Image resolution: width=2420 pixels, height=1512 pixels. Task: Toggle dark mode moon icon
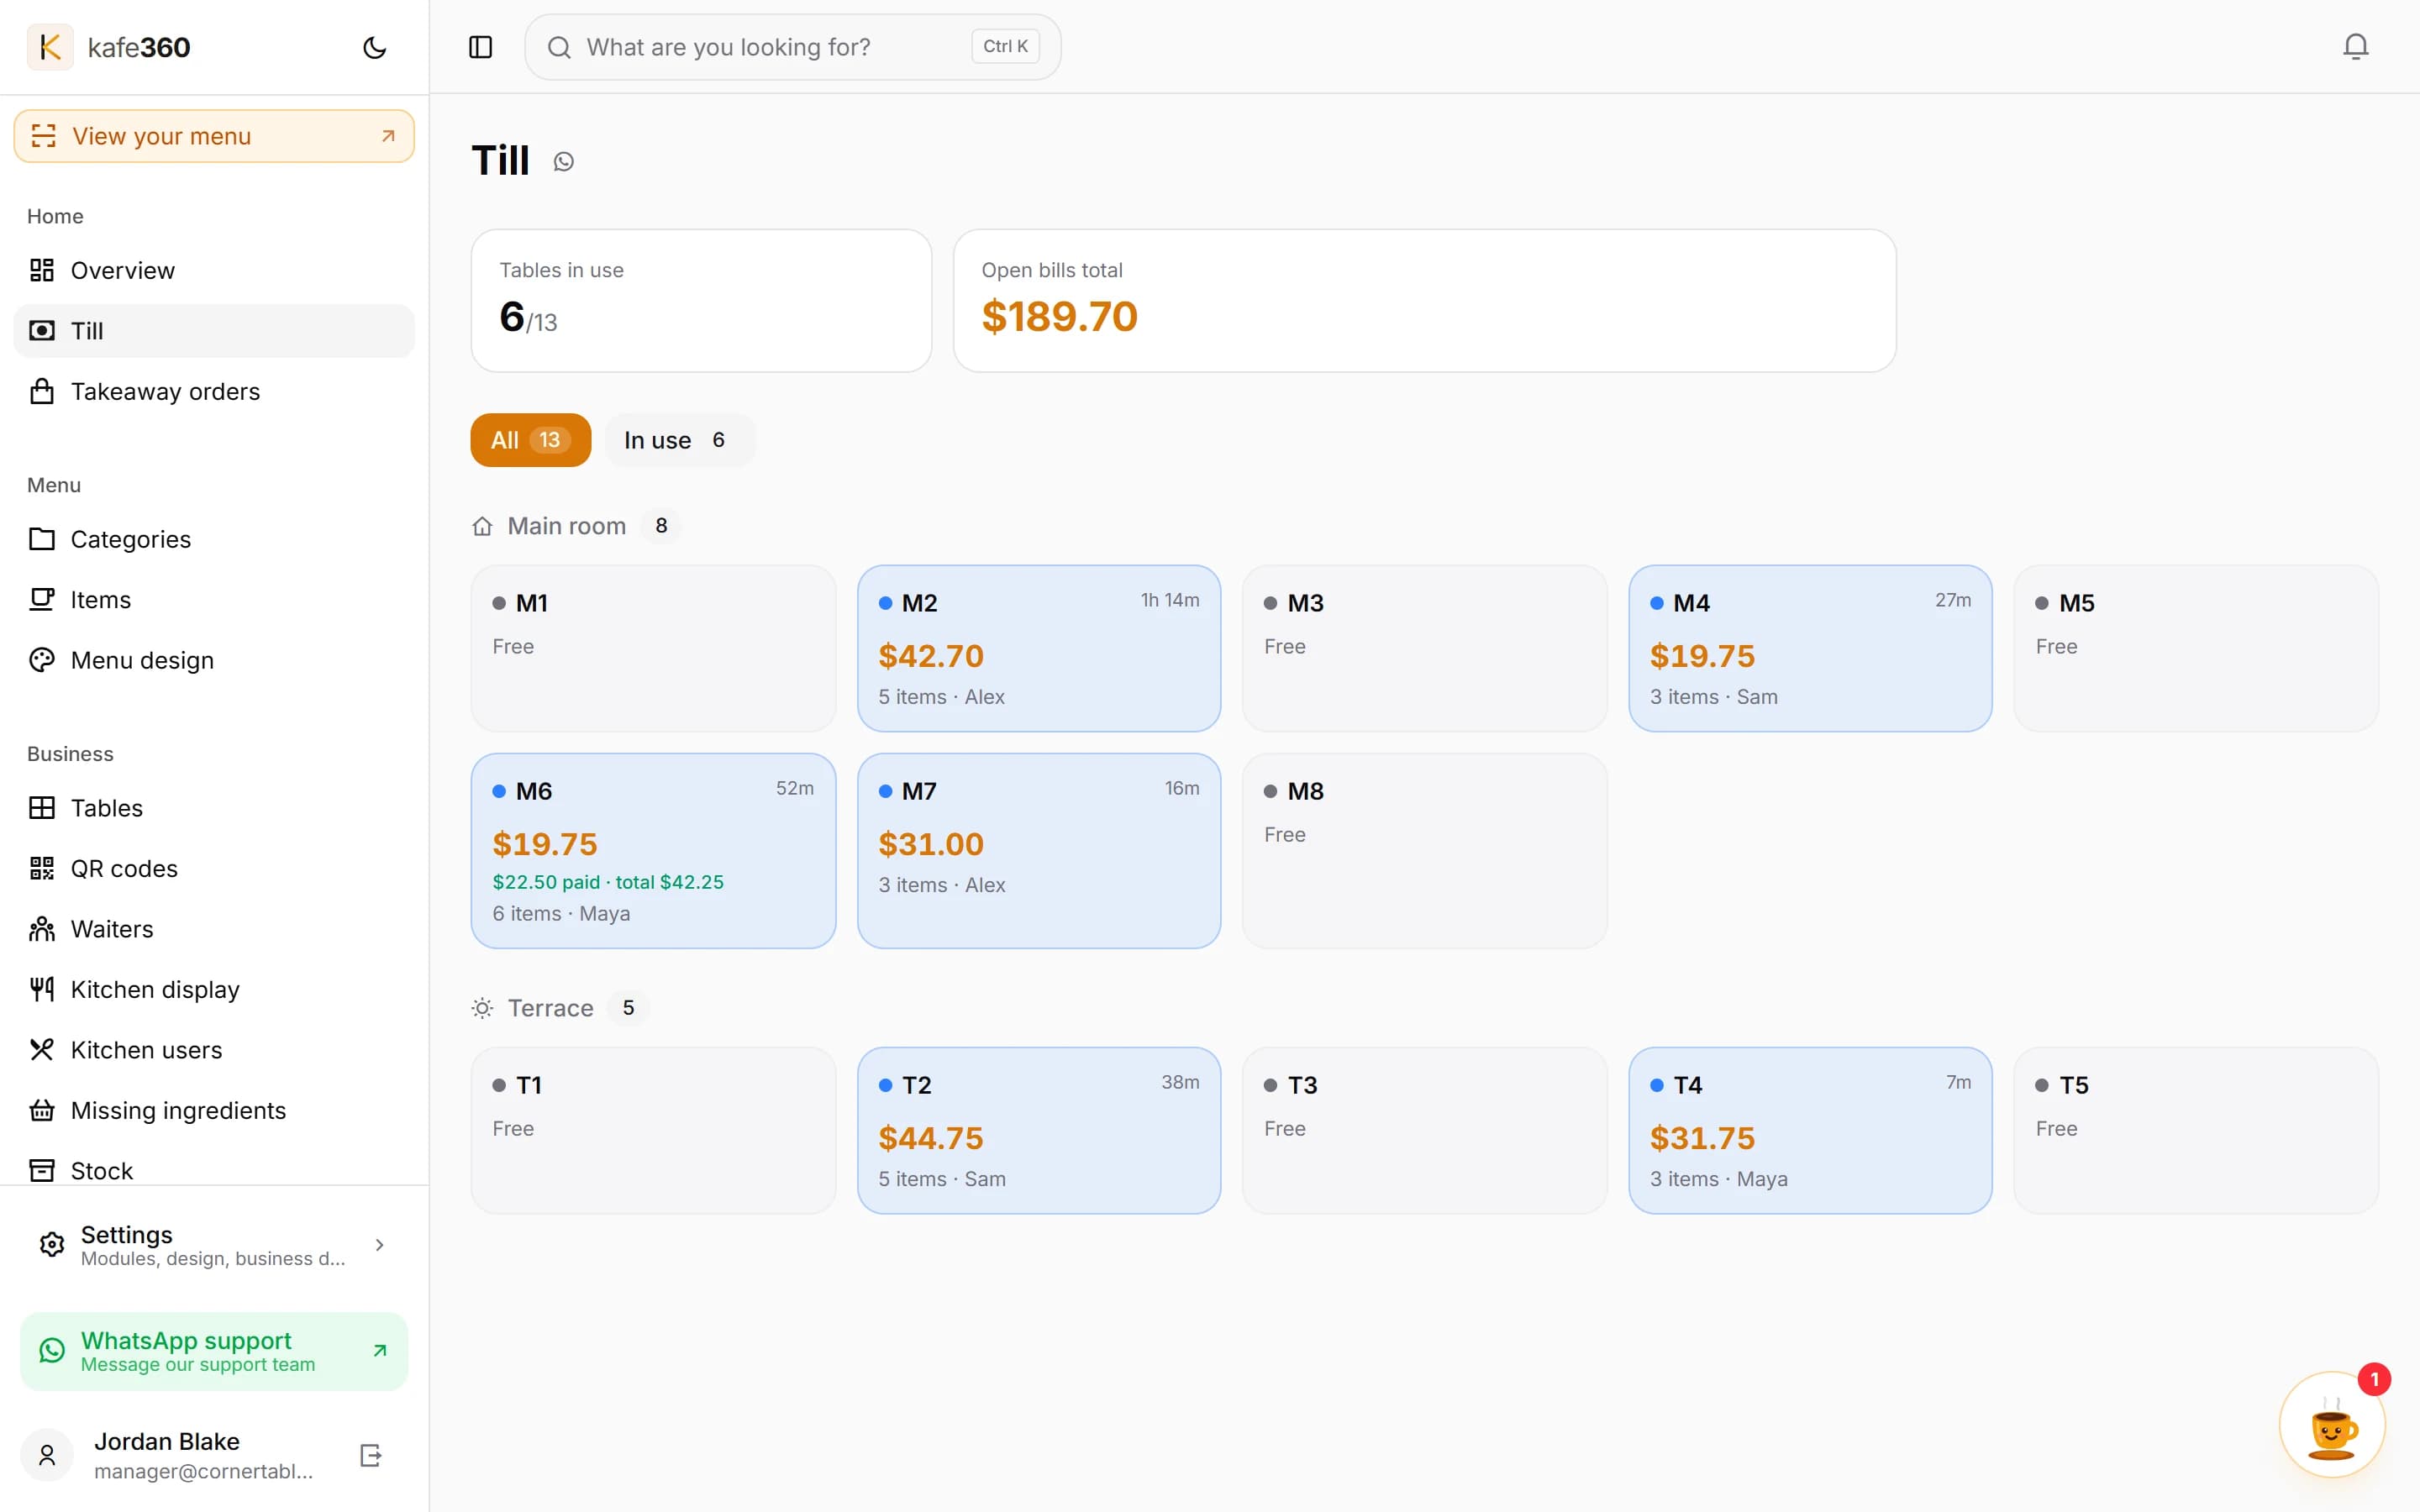click(374, 47)
